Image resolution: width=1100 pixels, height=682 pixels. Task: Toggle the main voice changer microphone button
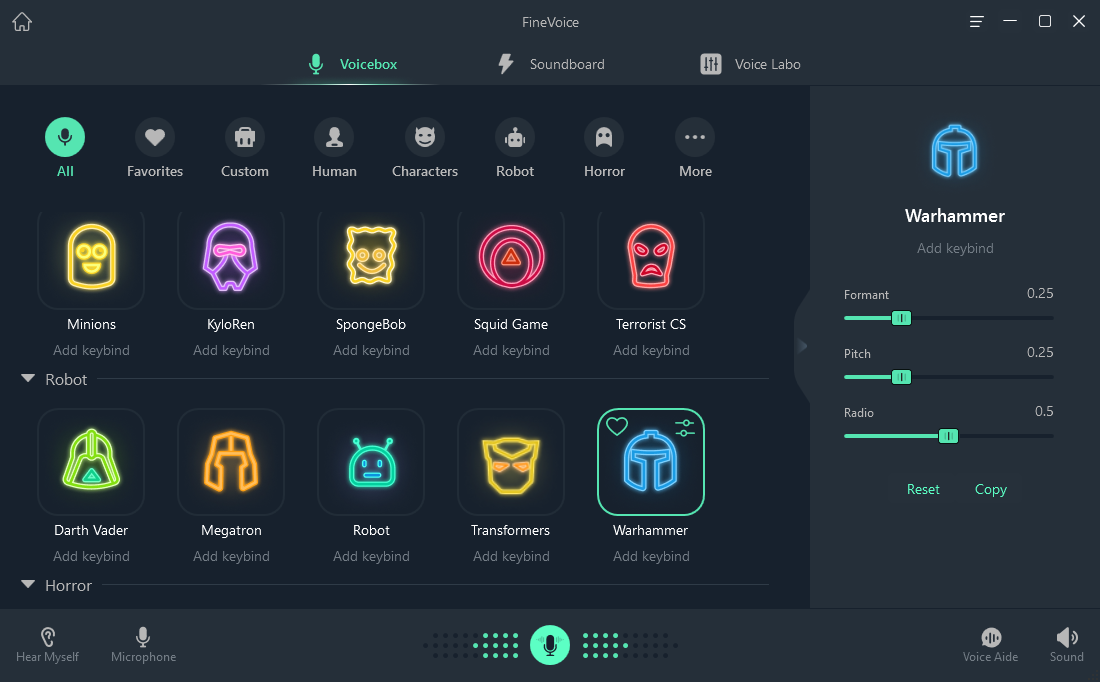550,645
